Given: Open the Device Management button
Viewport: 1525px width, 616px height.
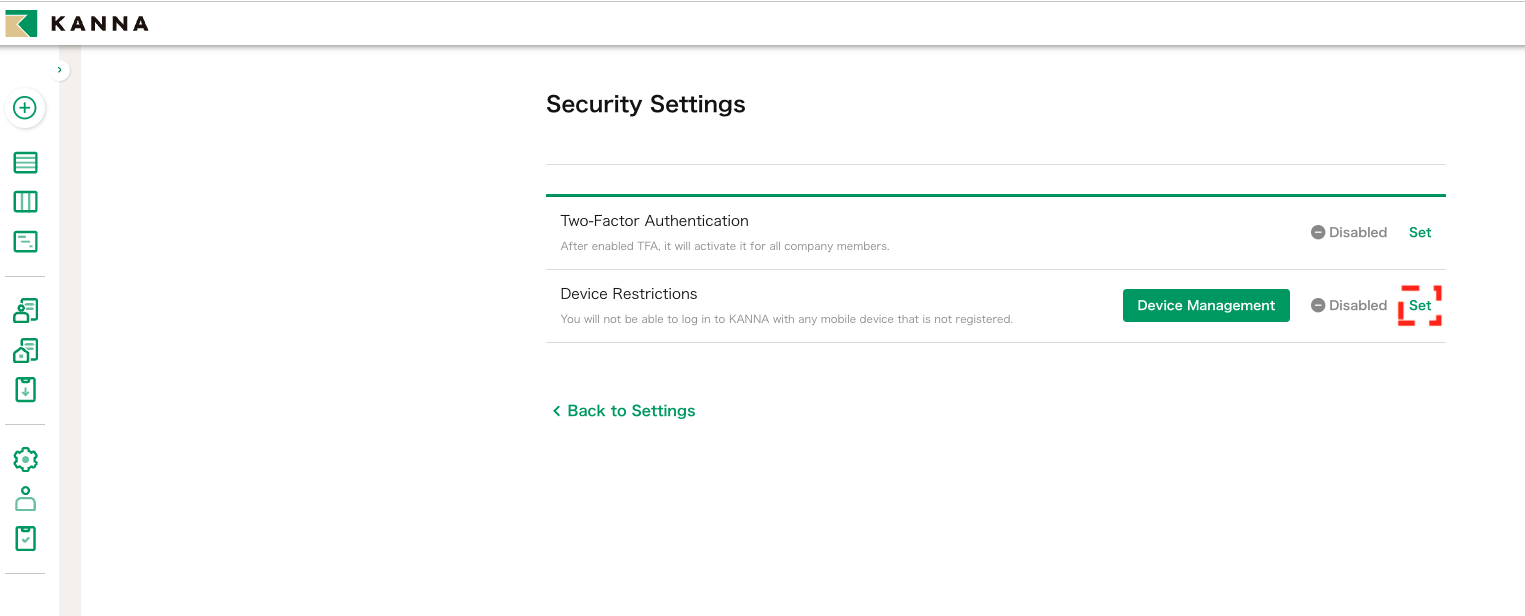Looking at the screenshot, I should (1206, 306).
